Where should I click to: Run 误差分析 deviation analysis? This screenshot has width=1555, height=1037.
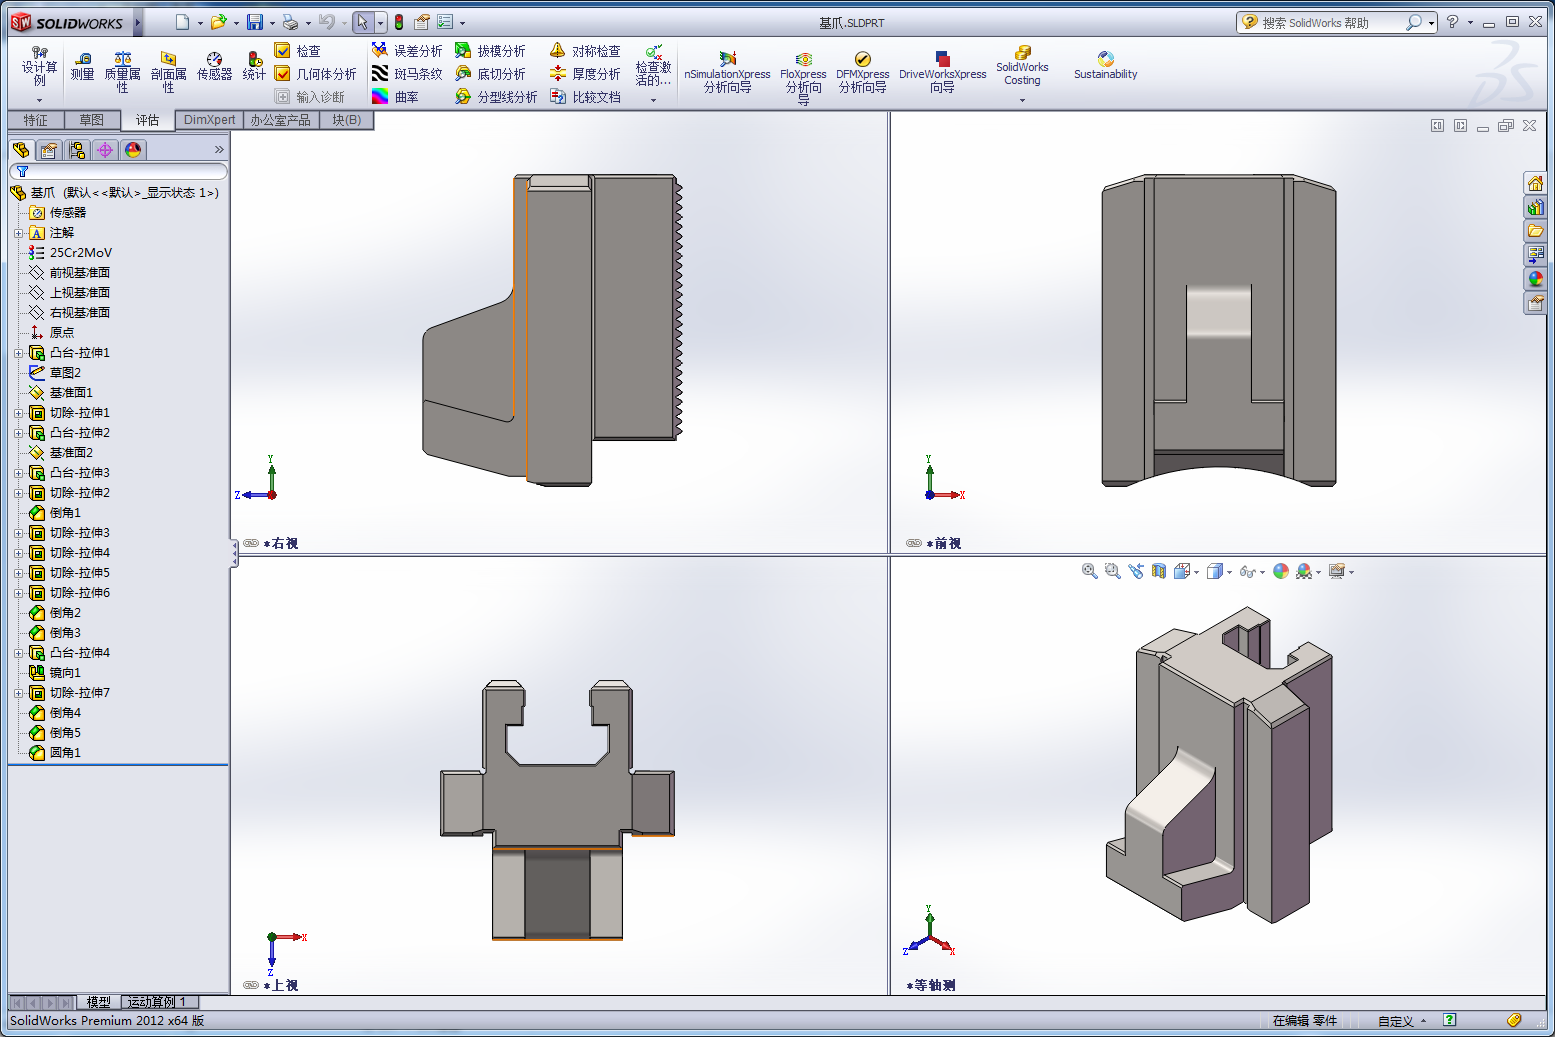click(407, 50)
